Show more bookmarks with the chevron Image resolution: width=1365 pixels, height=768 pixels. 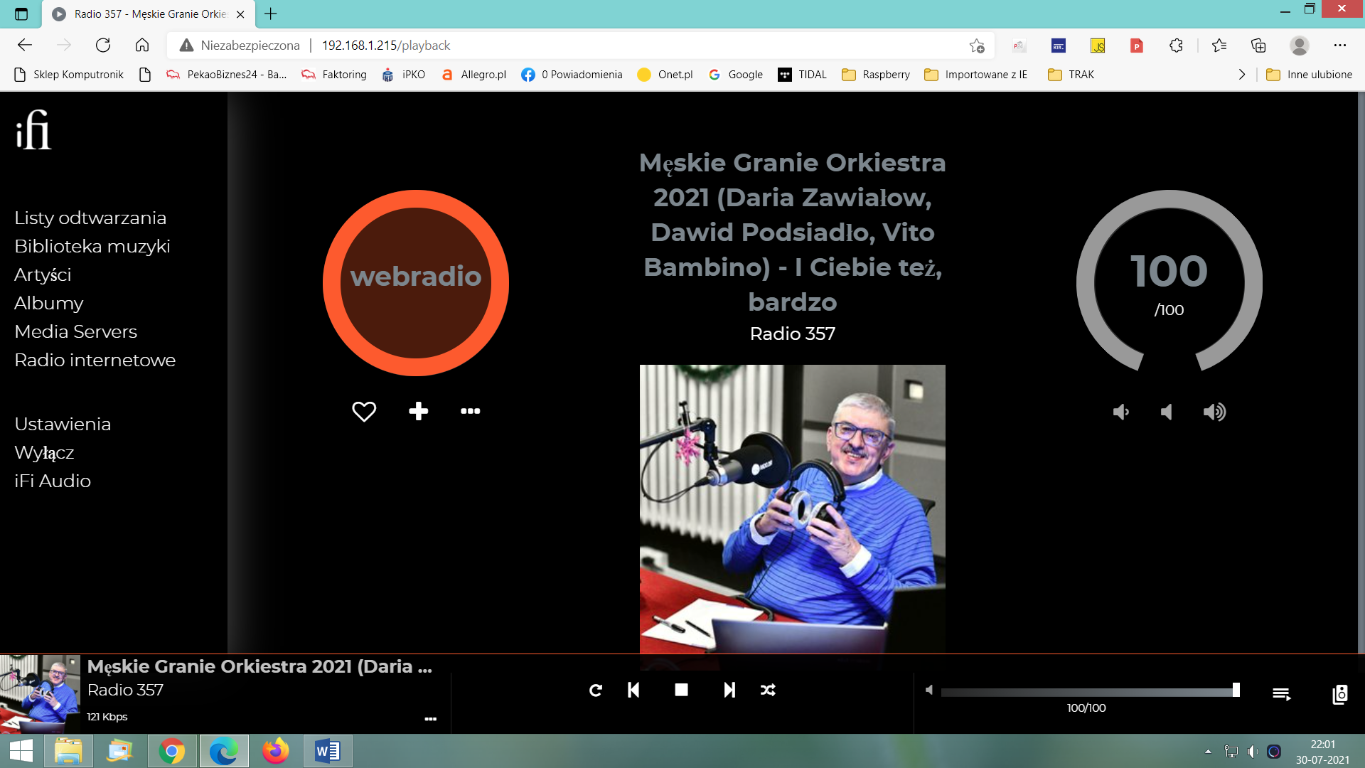(x=1242, y=74)
